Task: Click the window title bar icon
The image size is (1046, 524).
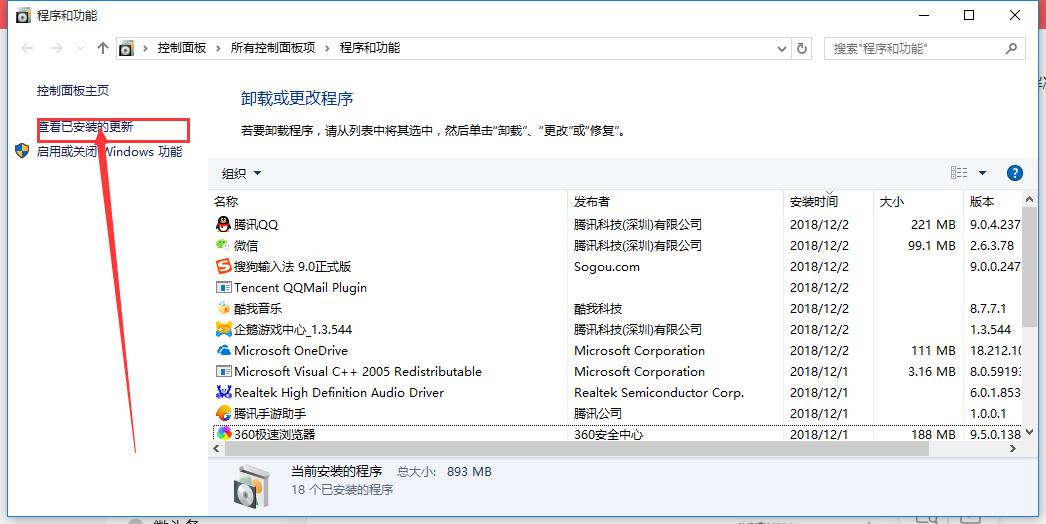Action: point(23,15)
